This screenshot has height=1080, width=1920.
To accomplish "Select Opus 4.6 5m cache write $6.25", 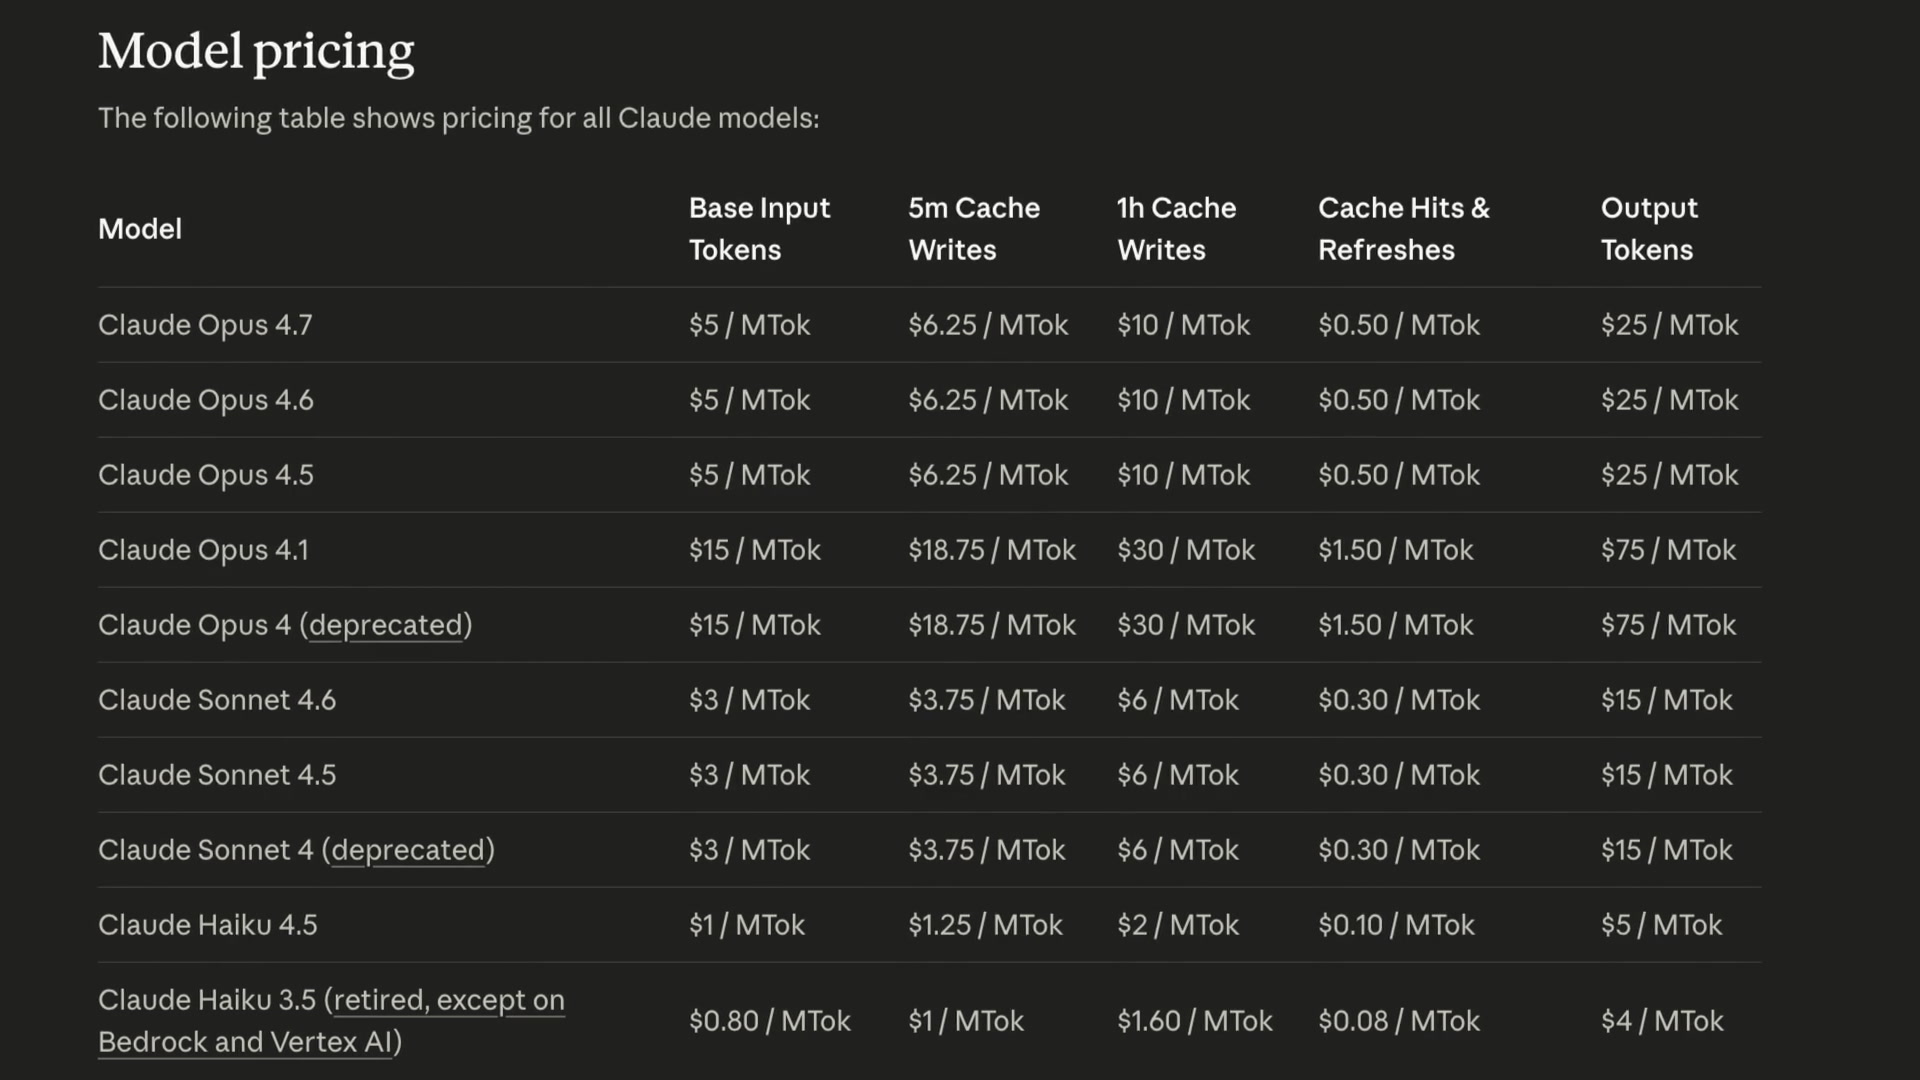I will pyautogui.click(x=988, y=400).
